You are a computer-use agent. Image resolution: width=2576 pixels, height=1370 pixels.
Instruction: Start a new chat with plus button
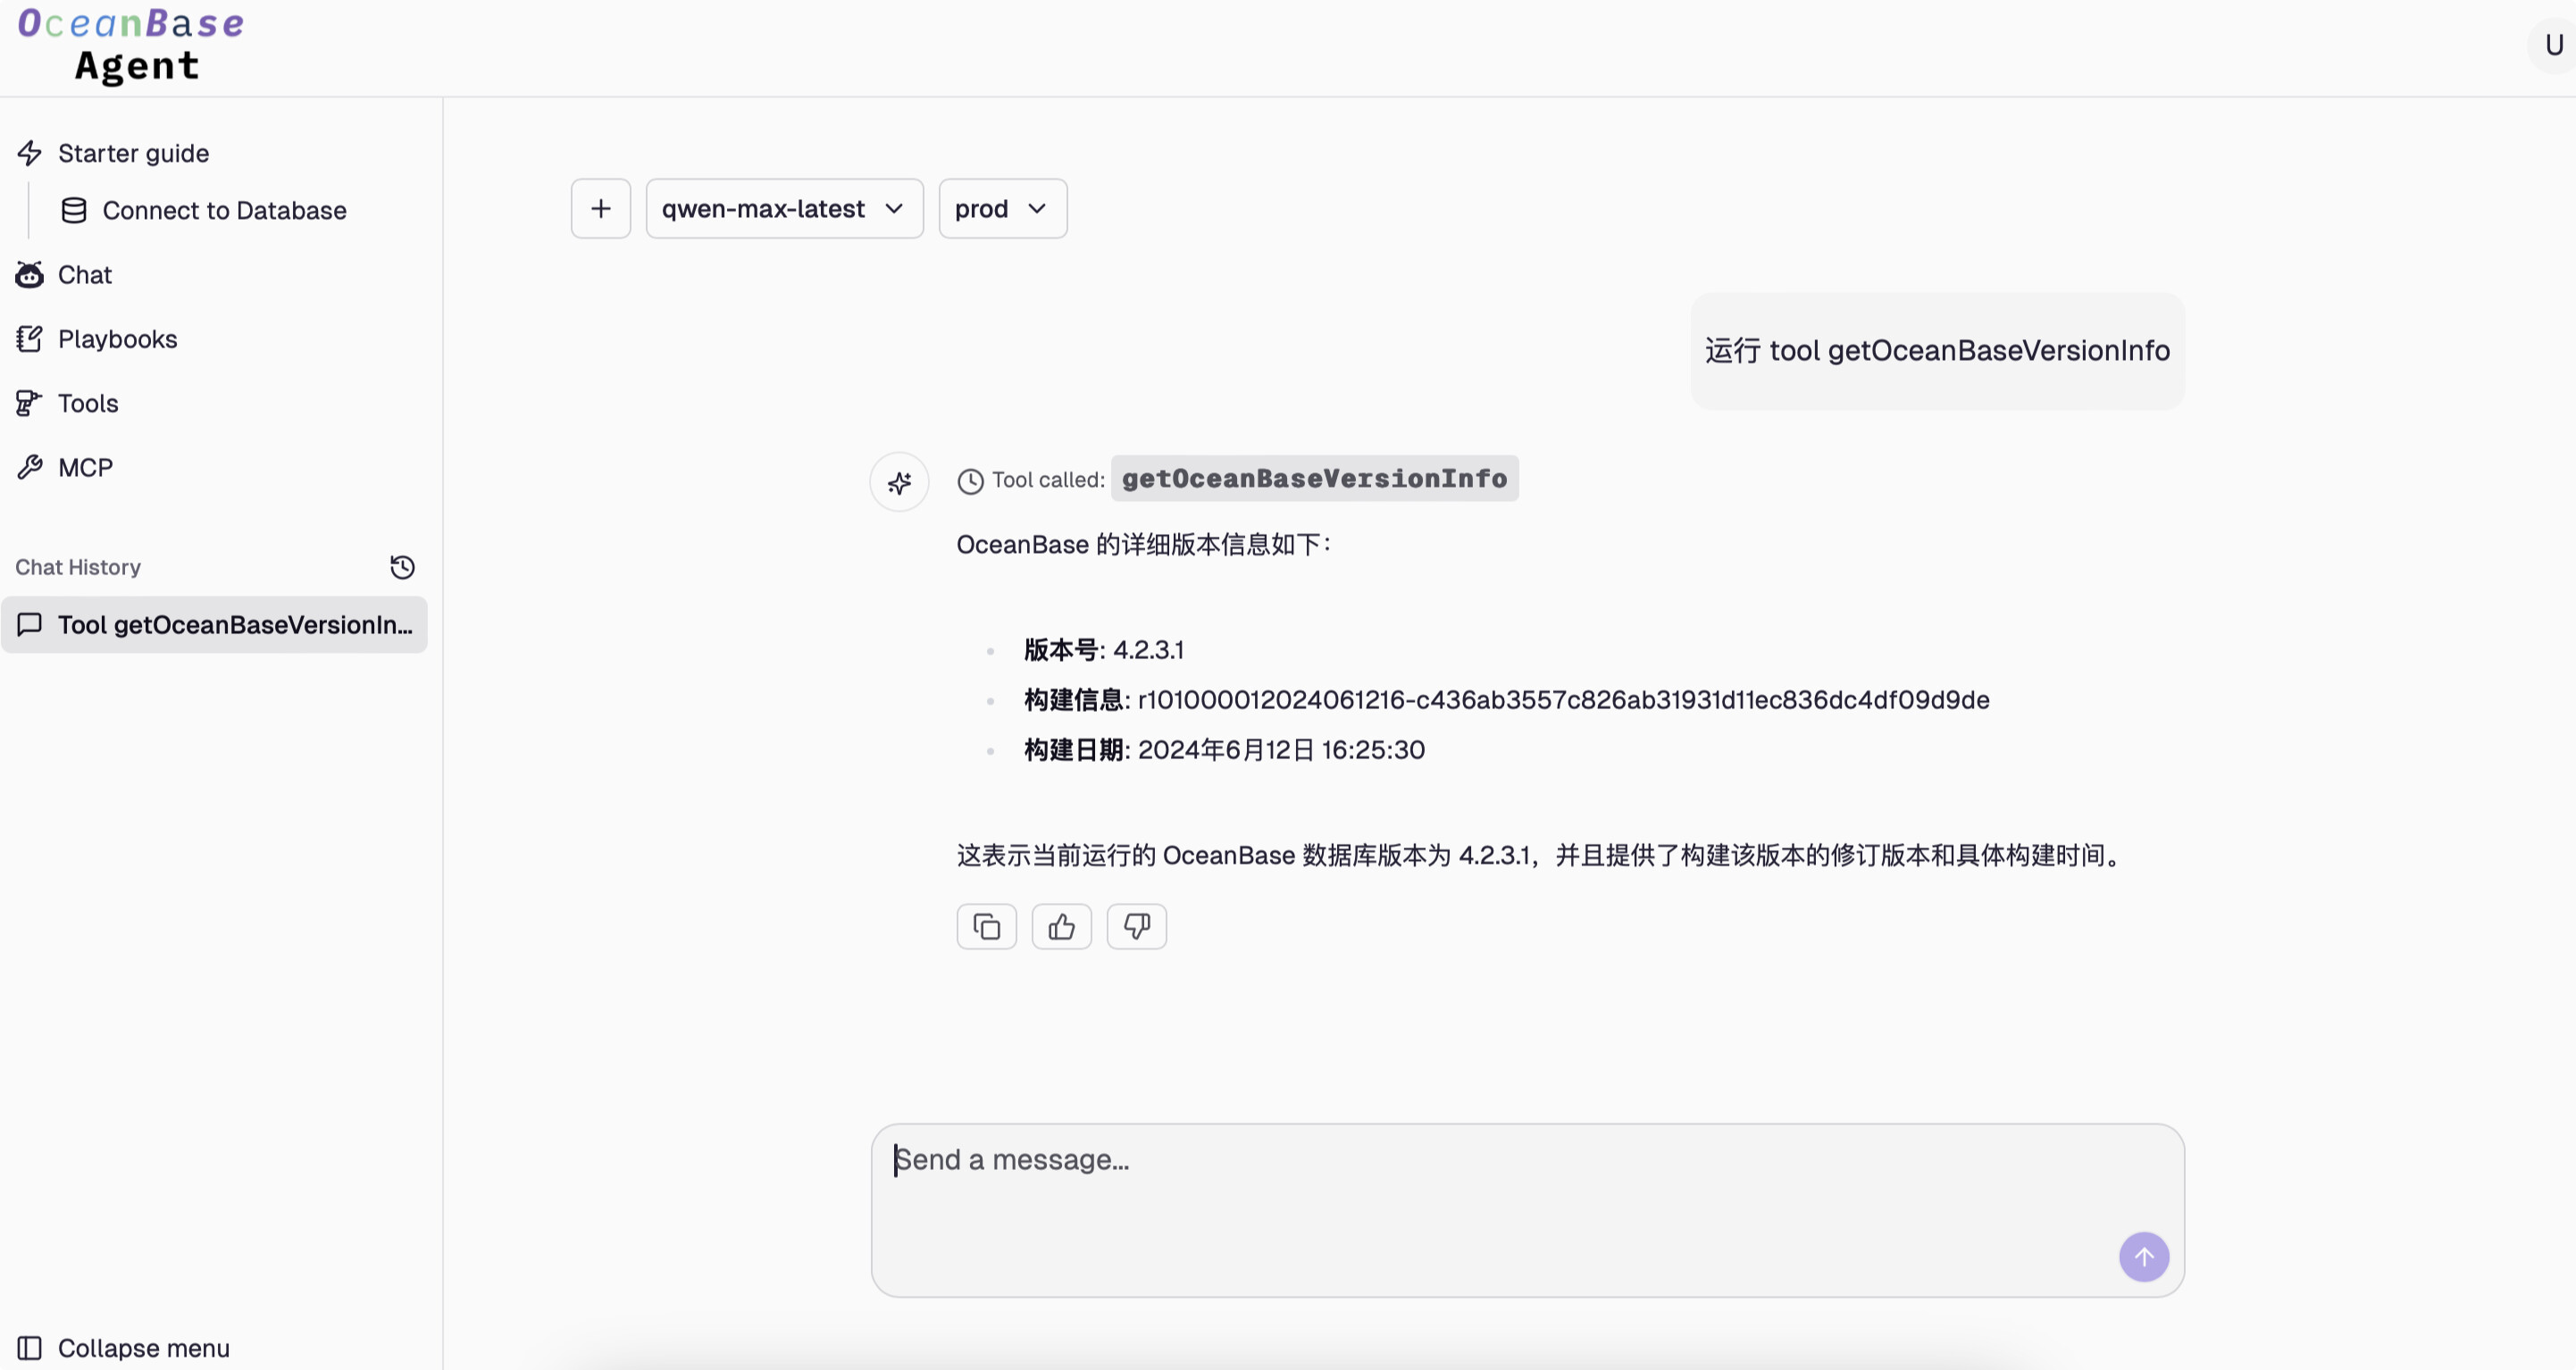[601, 209]
